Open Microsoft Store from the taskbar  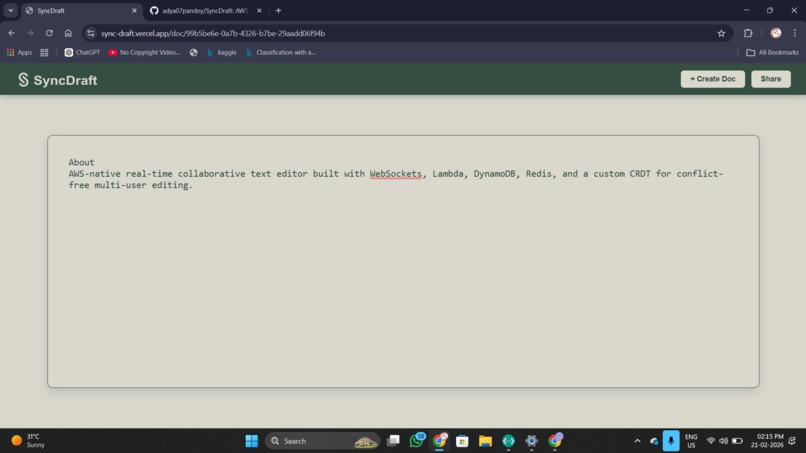(x=462, y=441)
